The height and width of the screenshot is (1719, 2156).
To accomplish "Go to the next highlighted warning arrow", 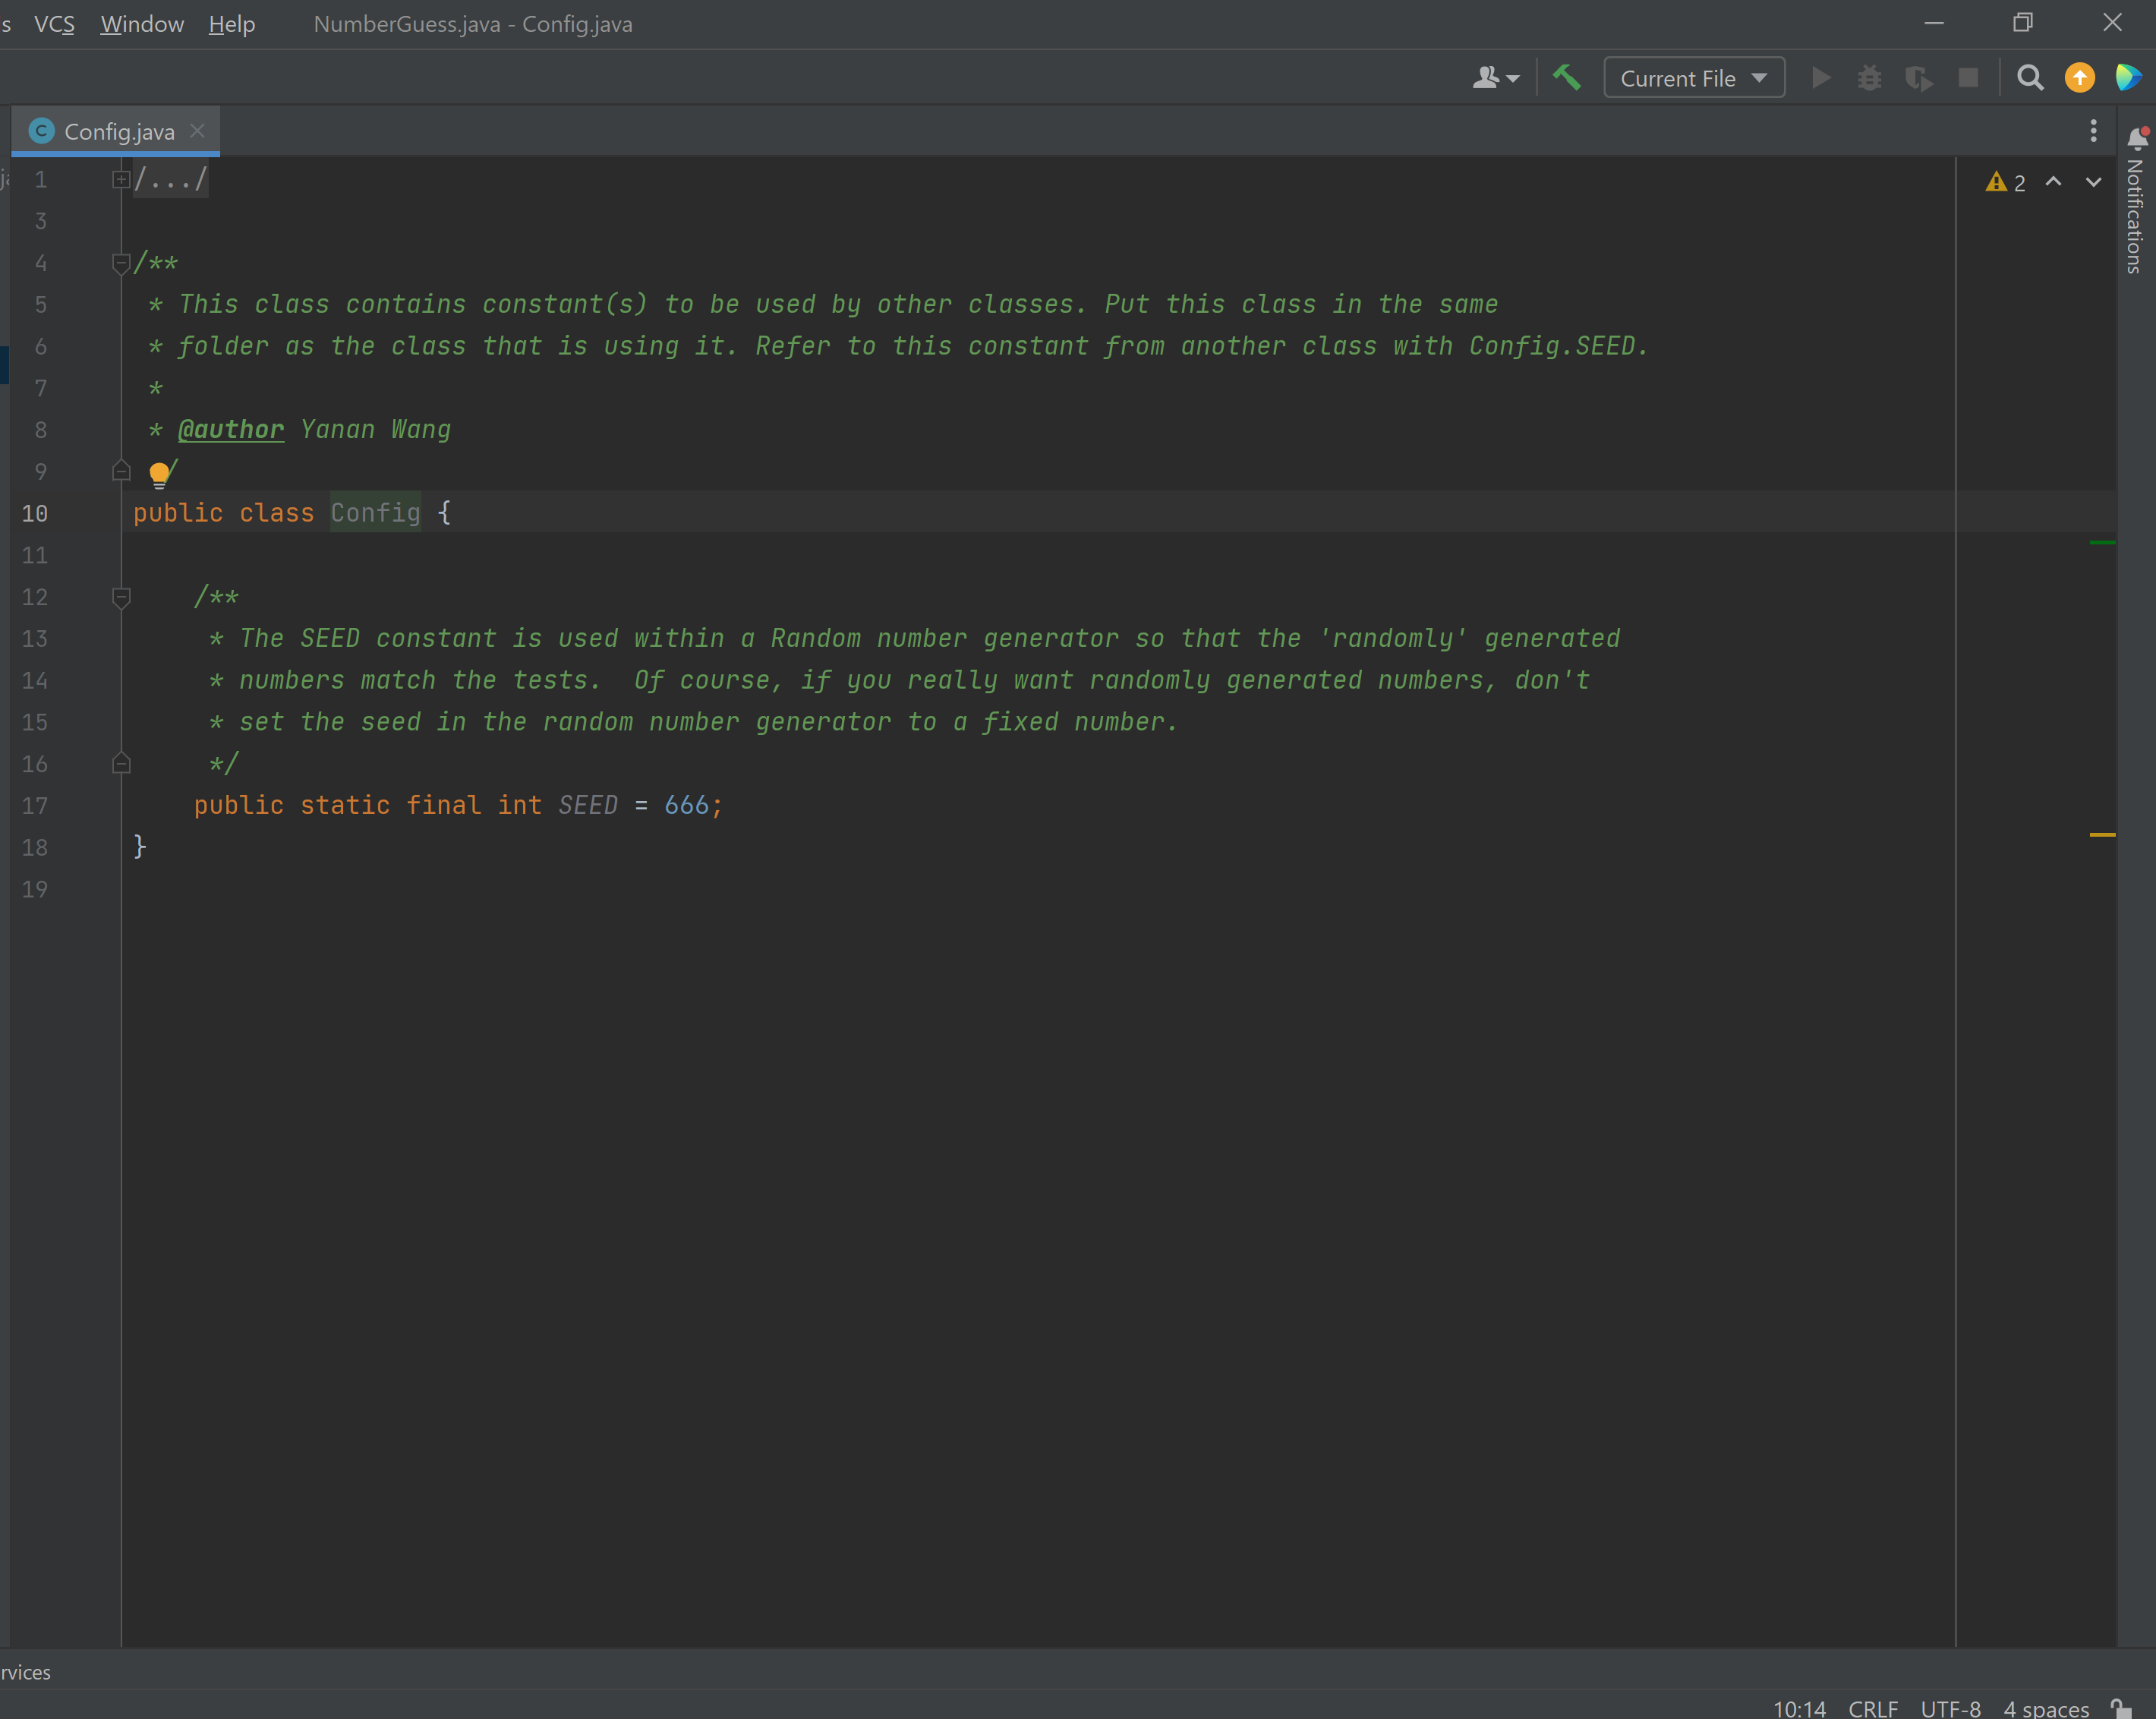I will point(2093,182).
